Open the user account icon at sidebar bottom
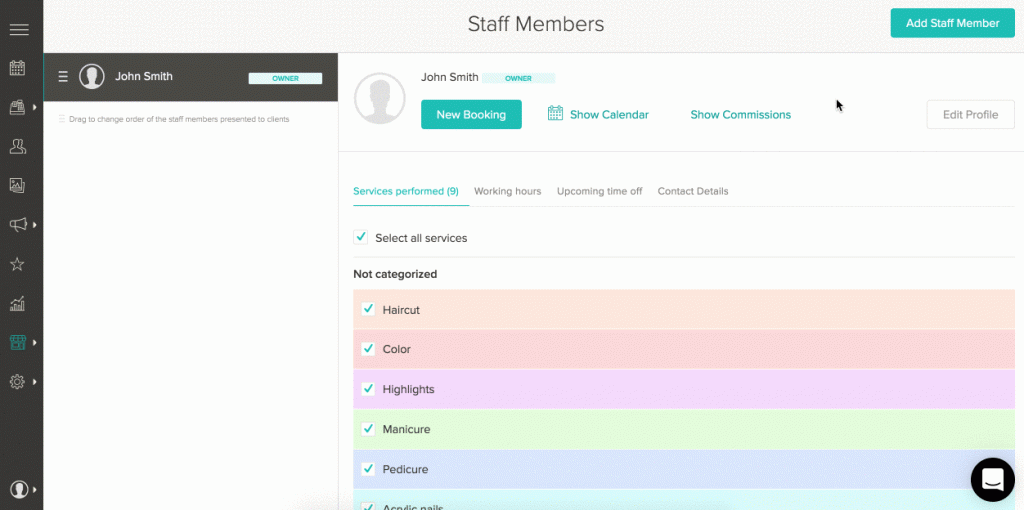 coord(19,488)
